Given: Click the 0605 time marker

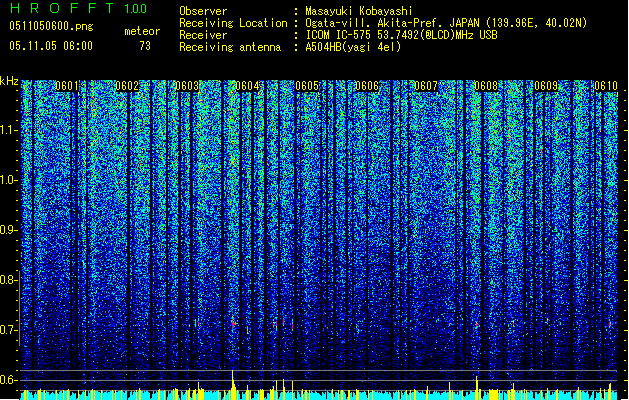Looking at the screenshot, I should pos(307,86).
